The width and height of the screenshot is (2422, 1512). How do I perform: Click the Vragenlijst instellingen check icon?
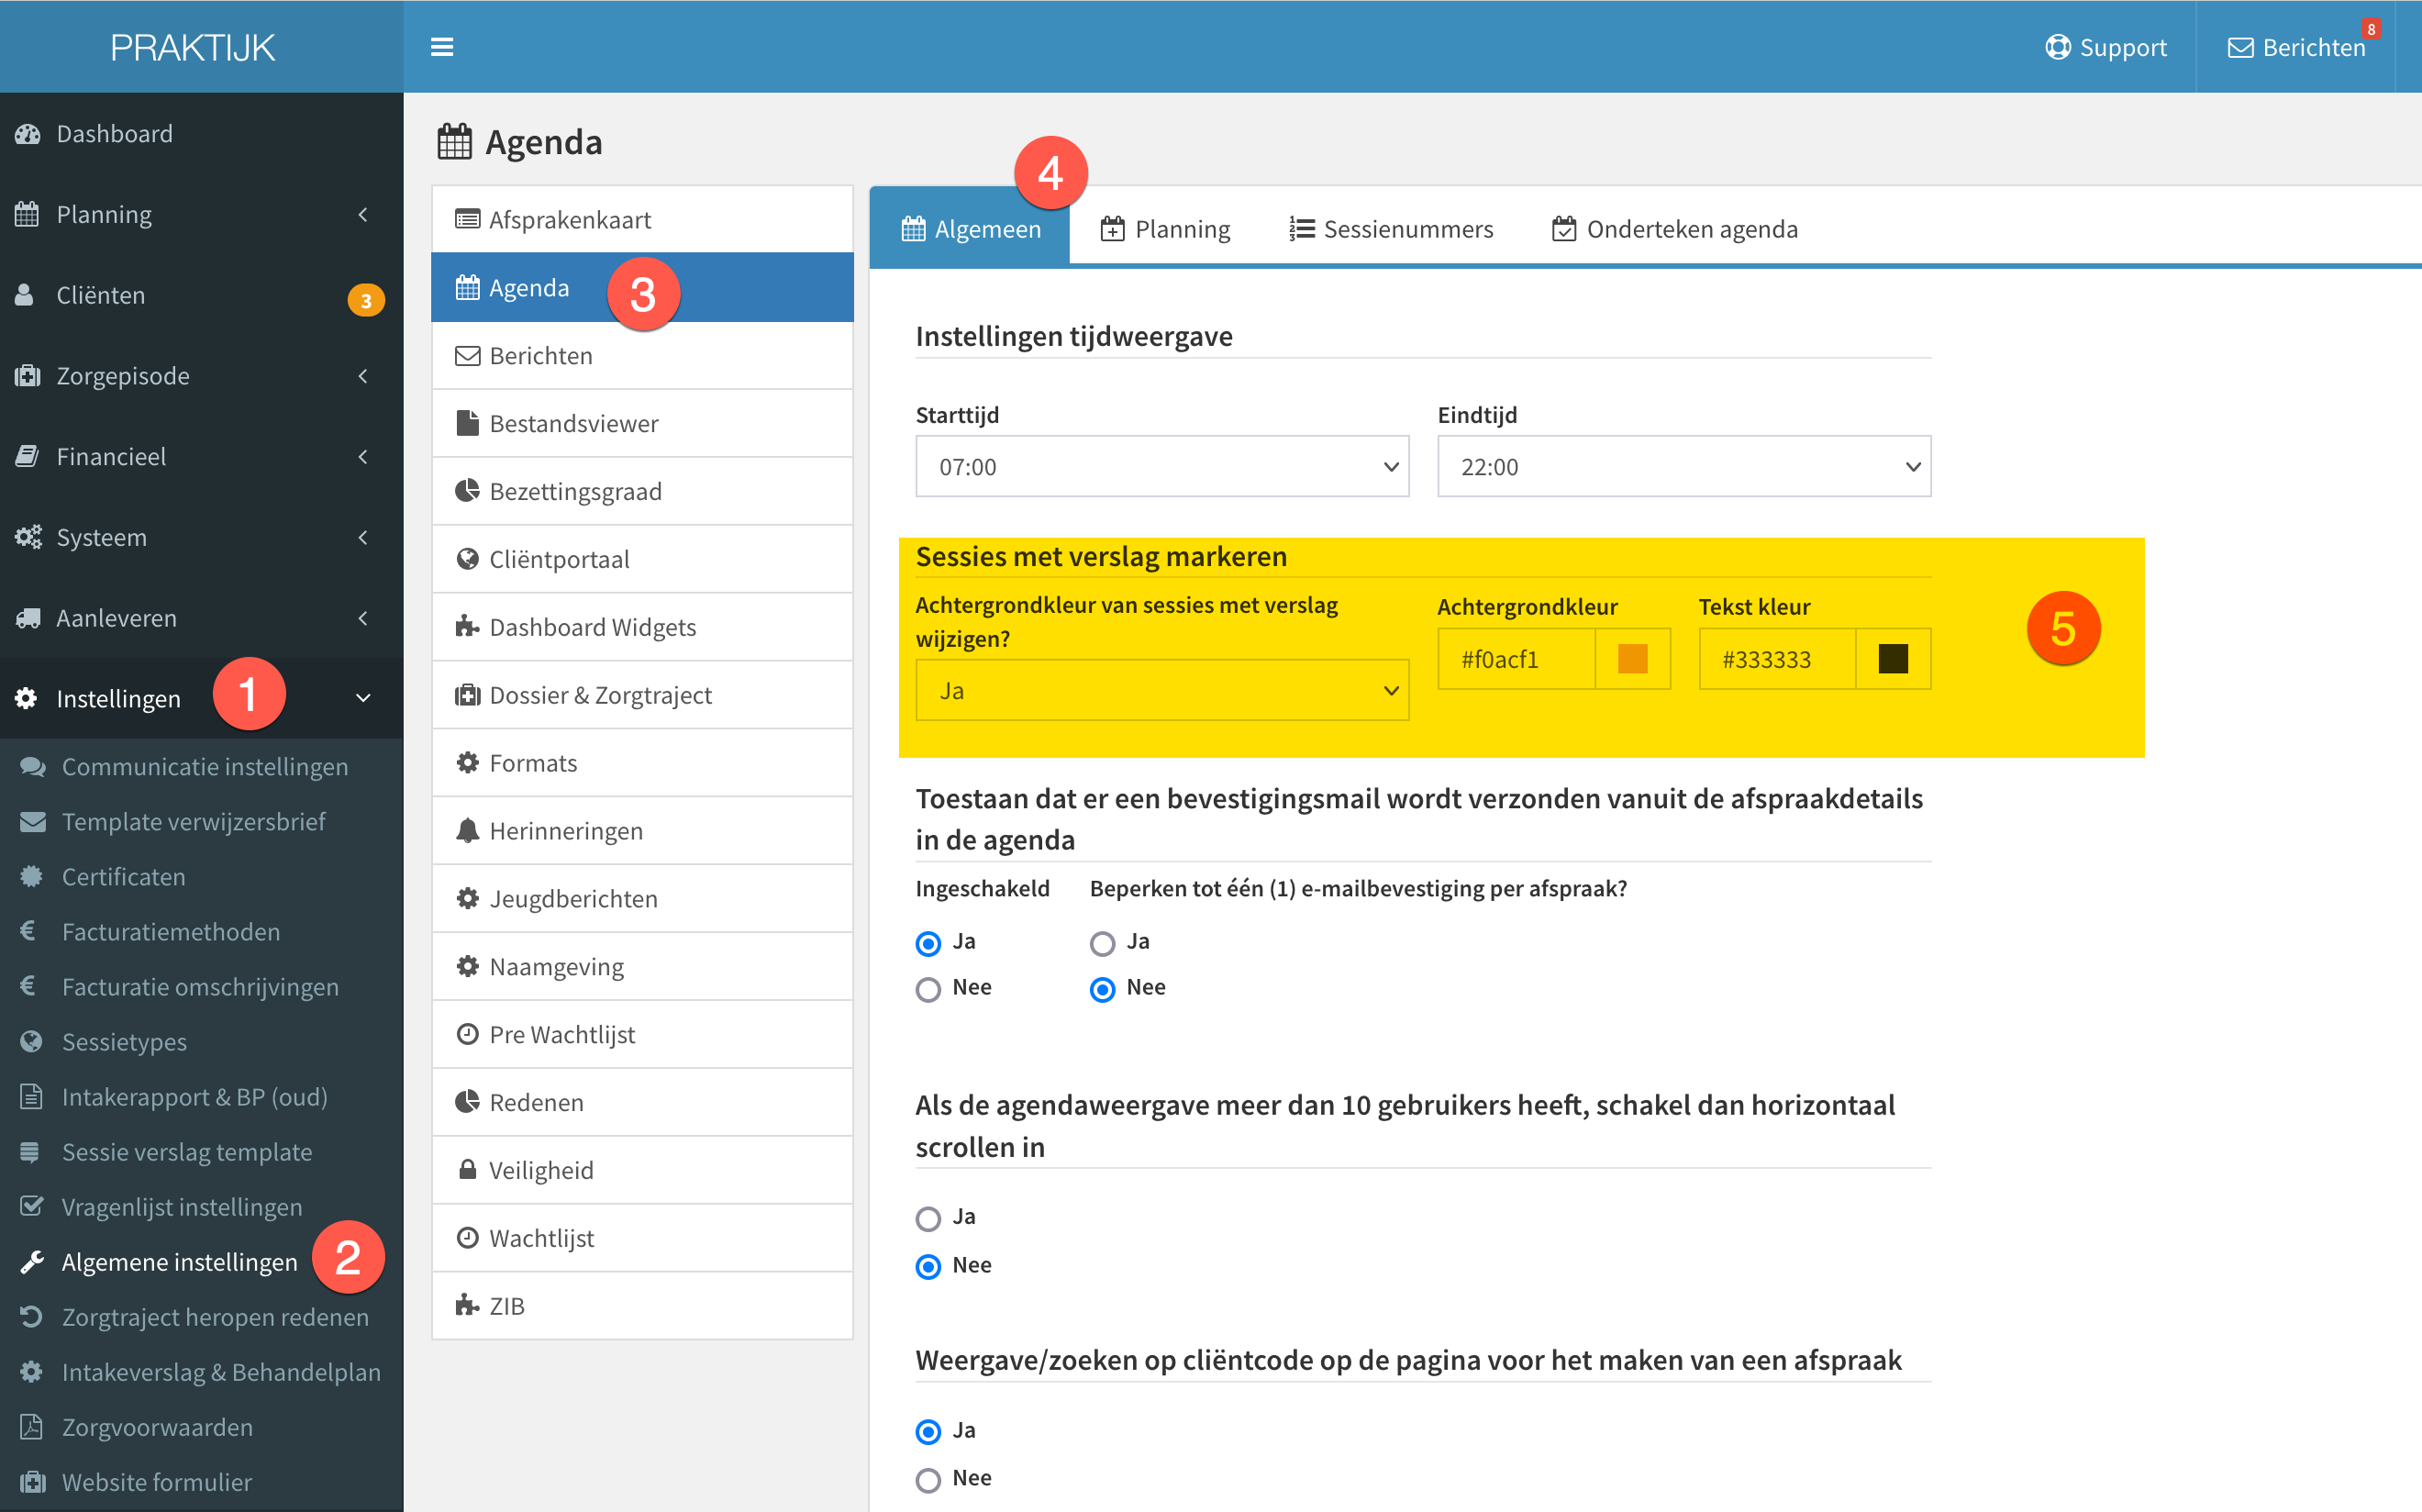click(x=32, y=1206)
